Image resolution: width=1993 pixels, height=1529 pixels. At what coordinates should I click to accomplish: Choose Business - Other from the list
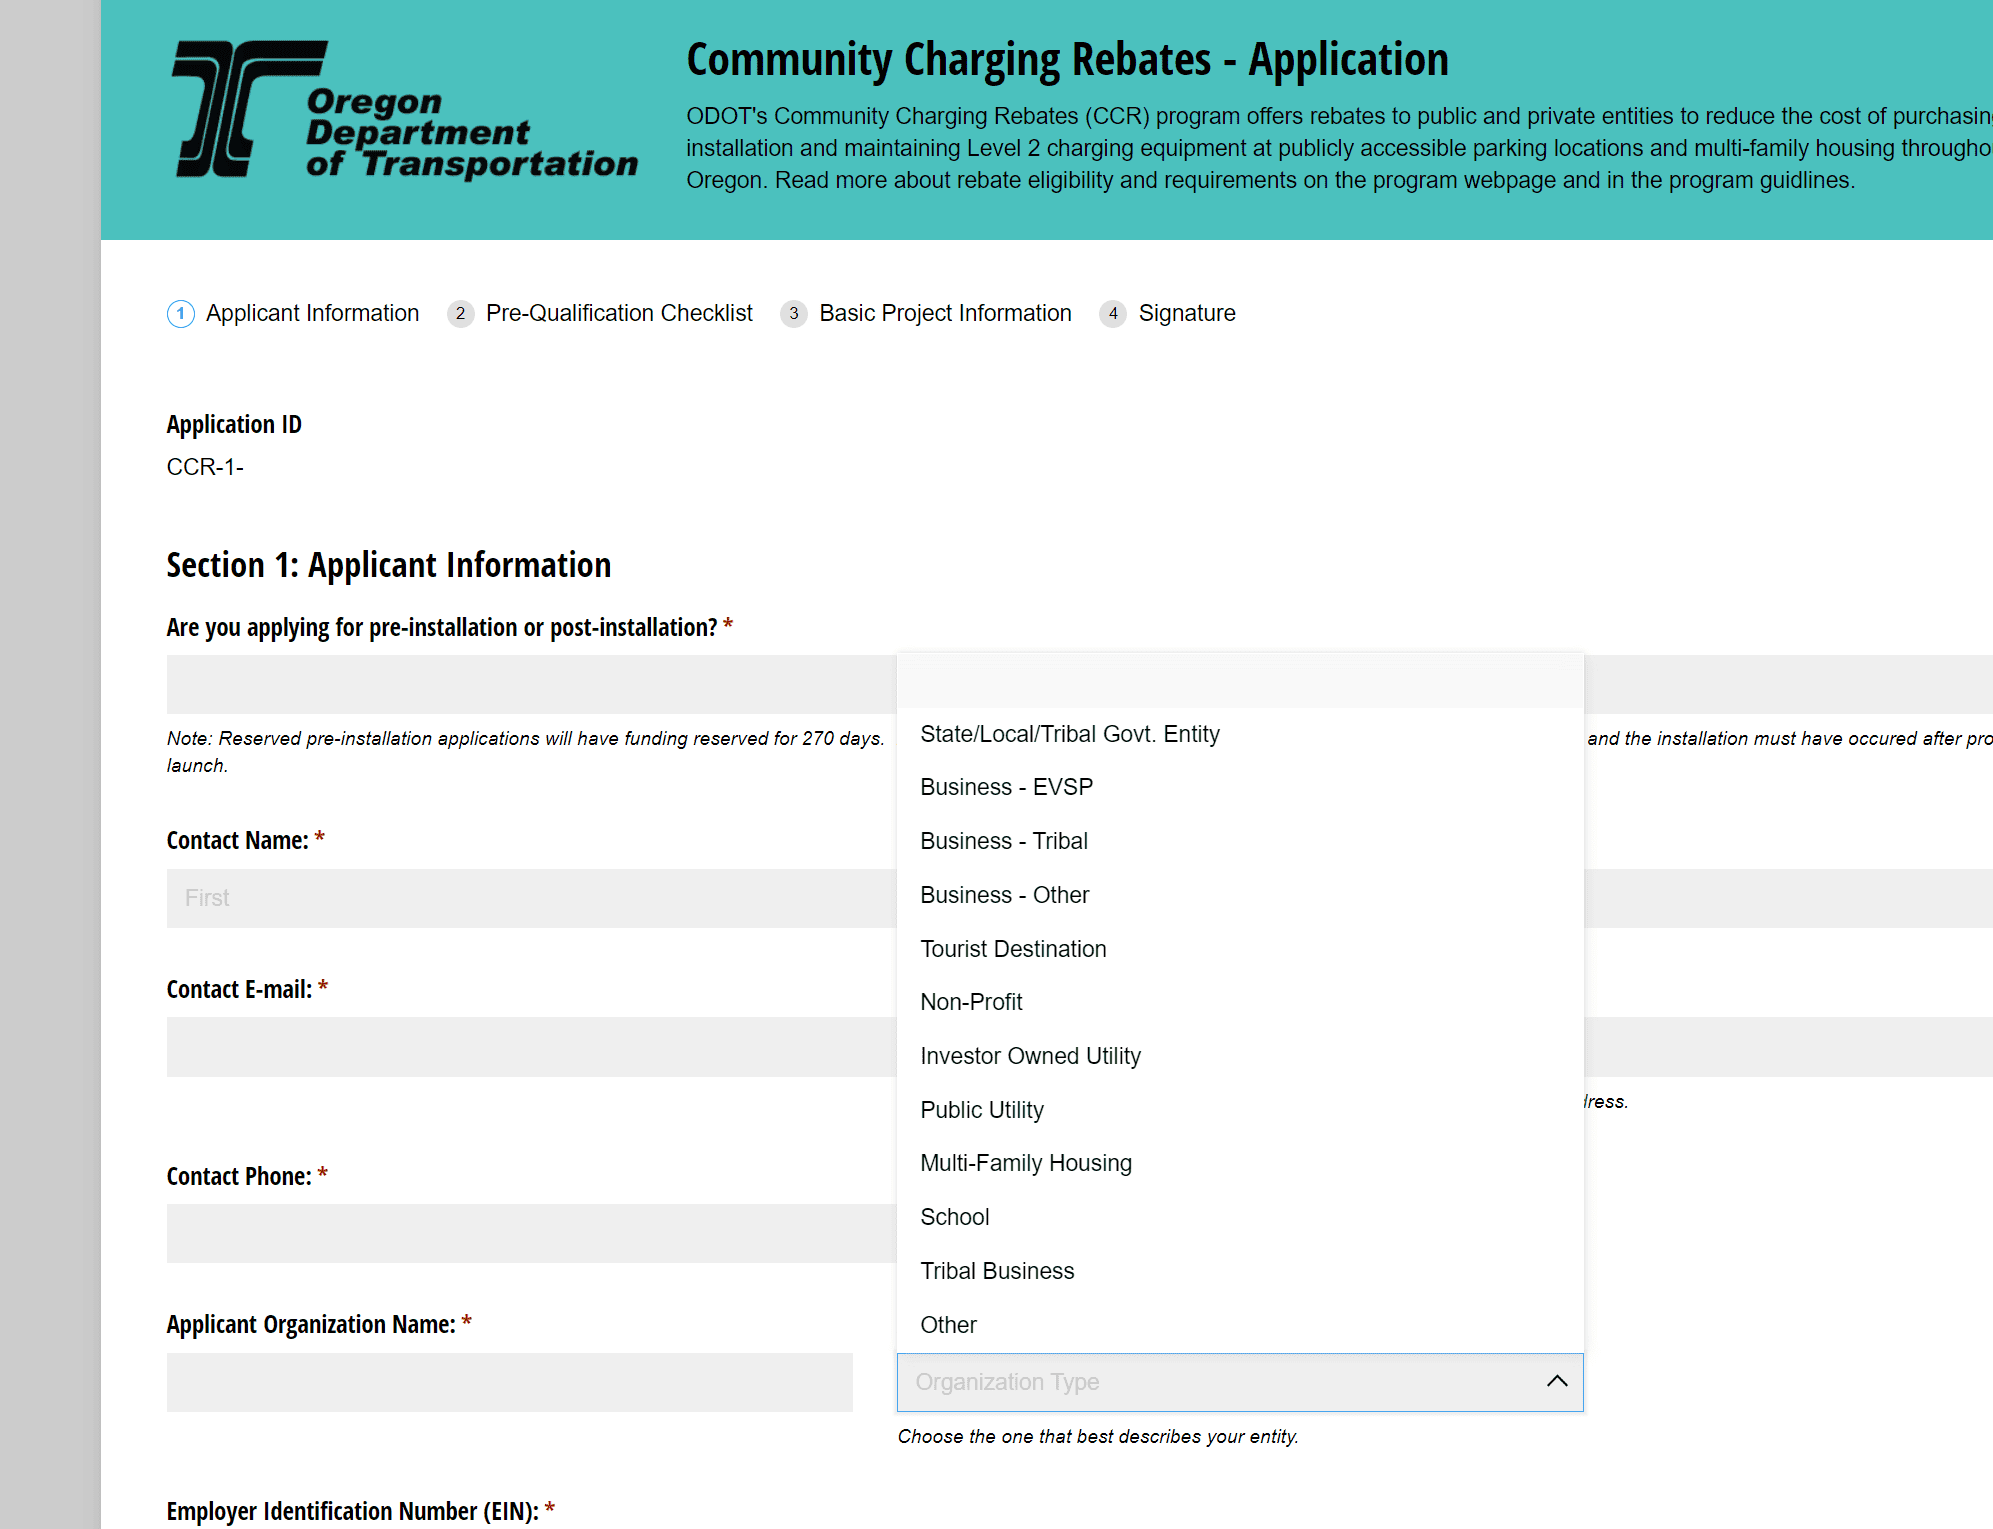click(x=1240, y=895)
